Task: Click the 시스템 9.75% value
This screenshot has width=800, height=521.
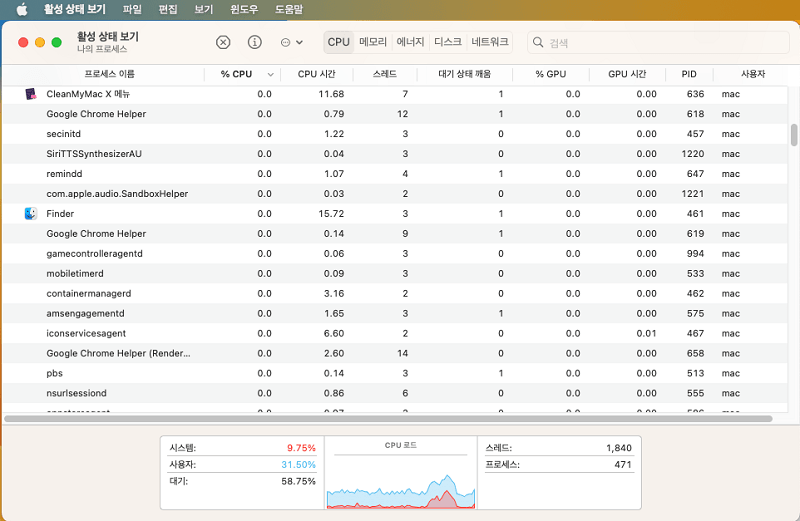Action: (x=301, y=448)
